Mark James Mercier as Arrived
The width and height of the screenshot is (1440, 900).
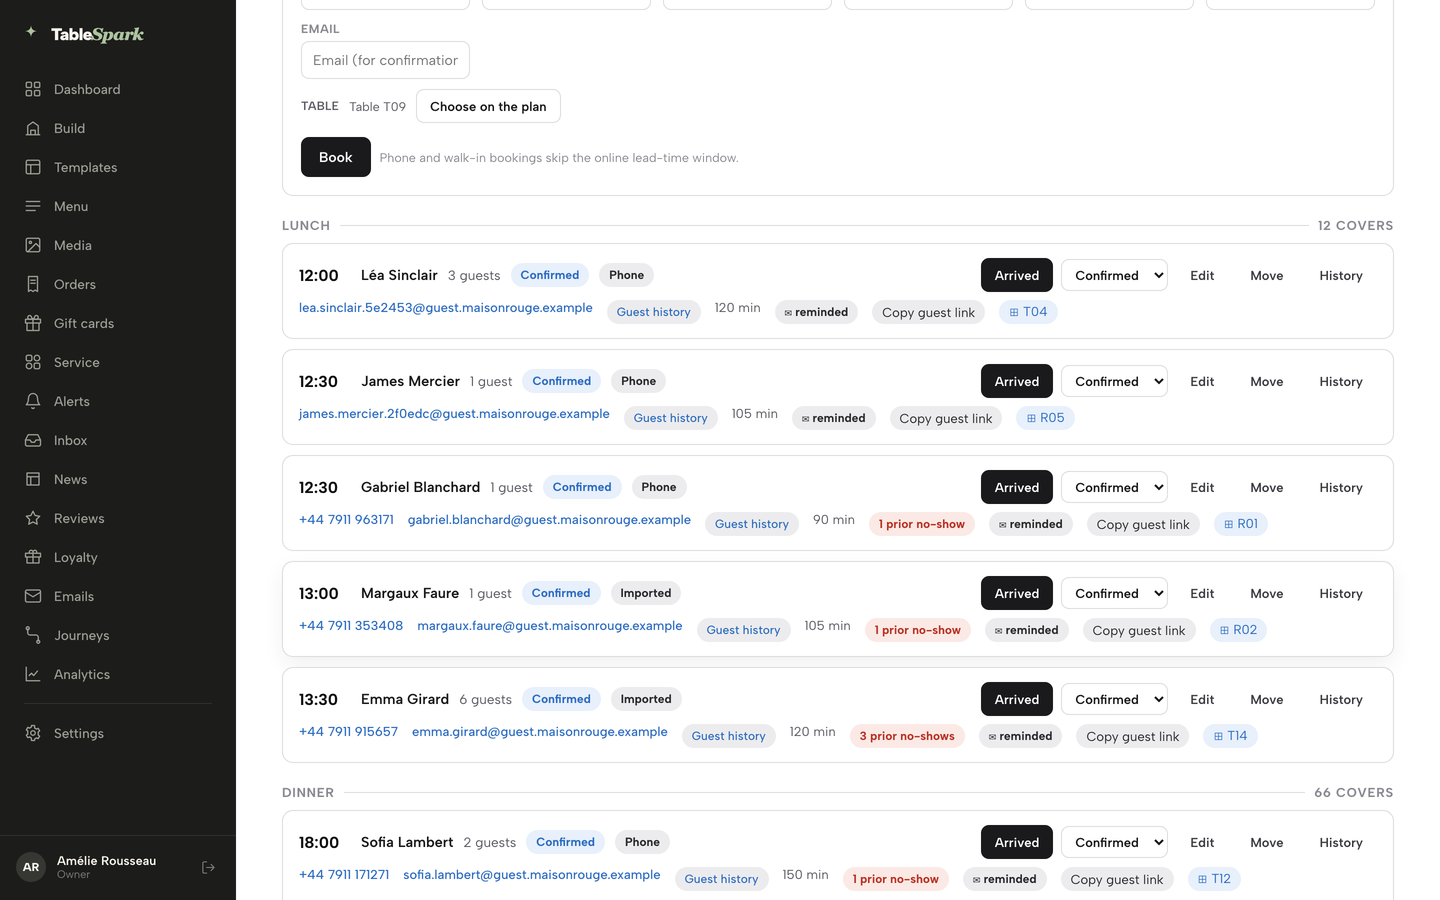pyautogui.click(x=1016, y=381)
